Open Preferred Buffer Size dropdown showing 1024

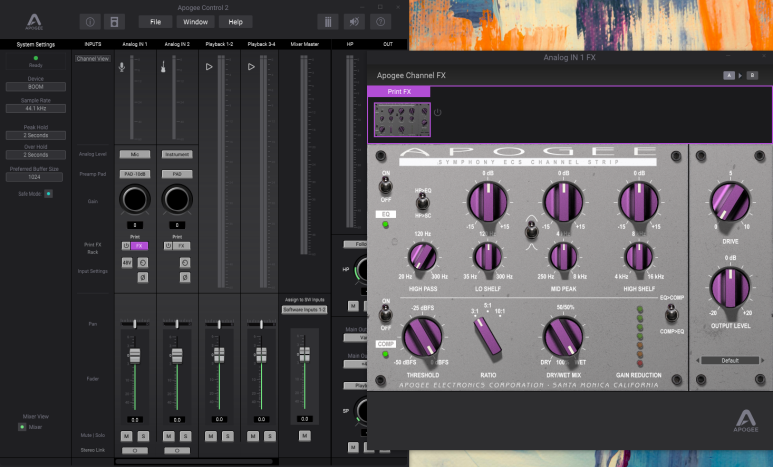coord(35,177)
